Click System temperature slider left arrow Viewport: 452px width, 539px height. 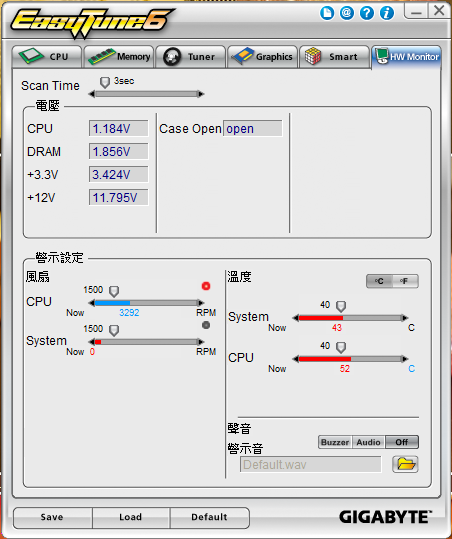[295, 318]
